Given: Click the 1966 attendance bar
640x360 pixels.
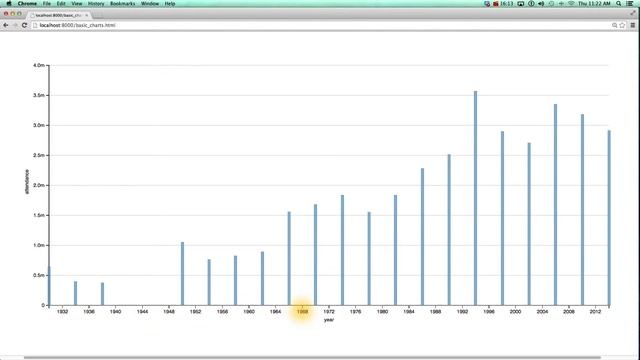Looking at the screenshot, I should pos(289,258).
